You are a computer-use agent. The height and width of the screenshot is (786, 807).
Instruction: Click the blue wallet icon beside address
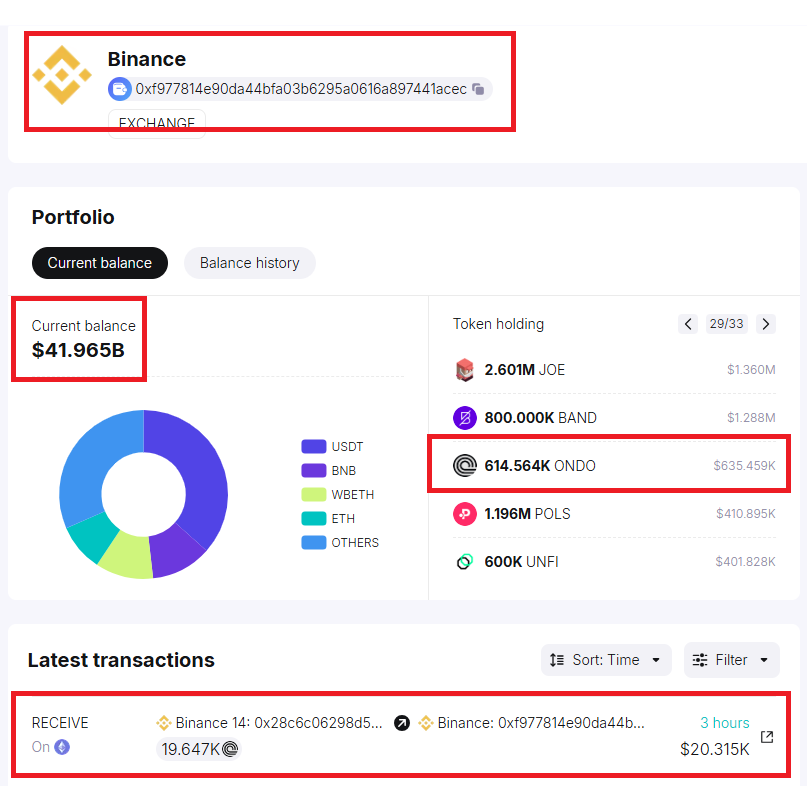(119, 89)
